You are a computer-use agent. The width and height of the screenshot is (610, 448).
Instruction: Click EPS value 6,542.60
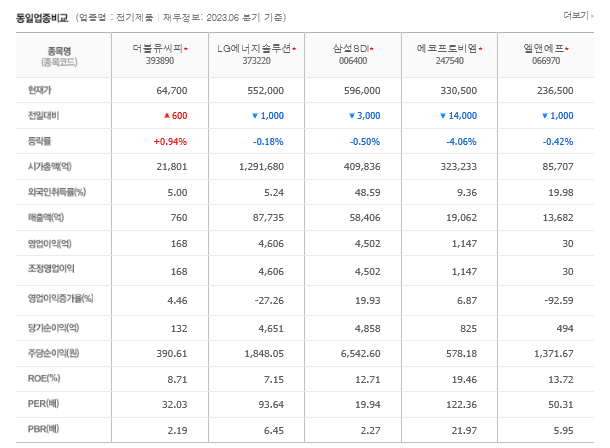(x=361, y=354)
